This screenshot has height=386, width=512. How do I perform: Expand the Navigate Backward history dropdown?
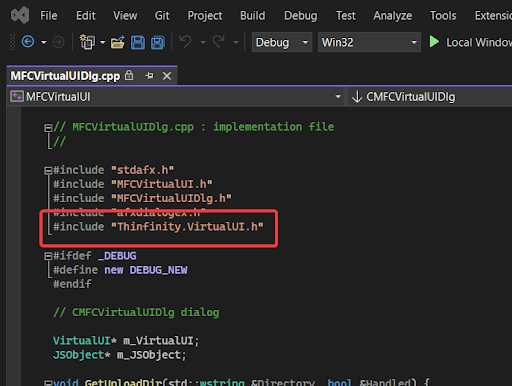pos(44,42)
